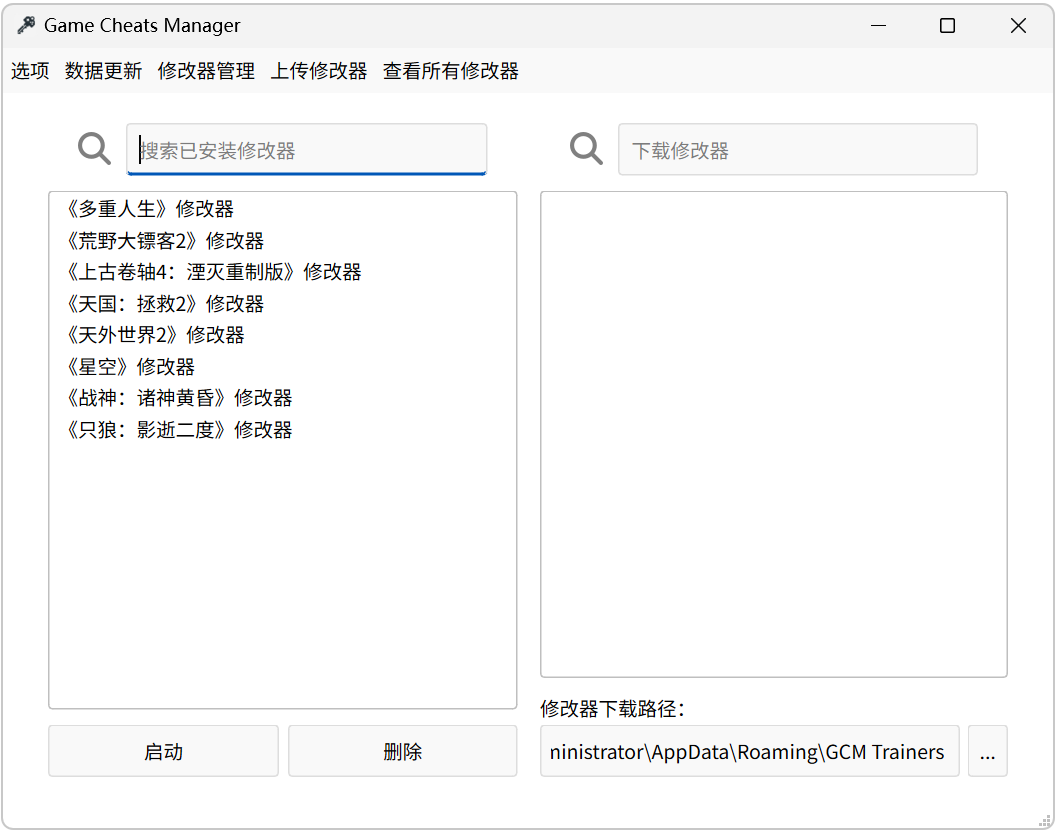Open the 修改器管理 menu
The height and width of the screenshot is (832, 1056).
click(206, 71)
